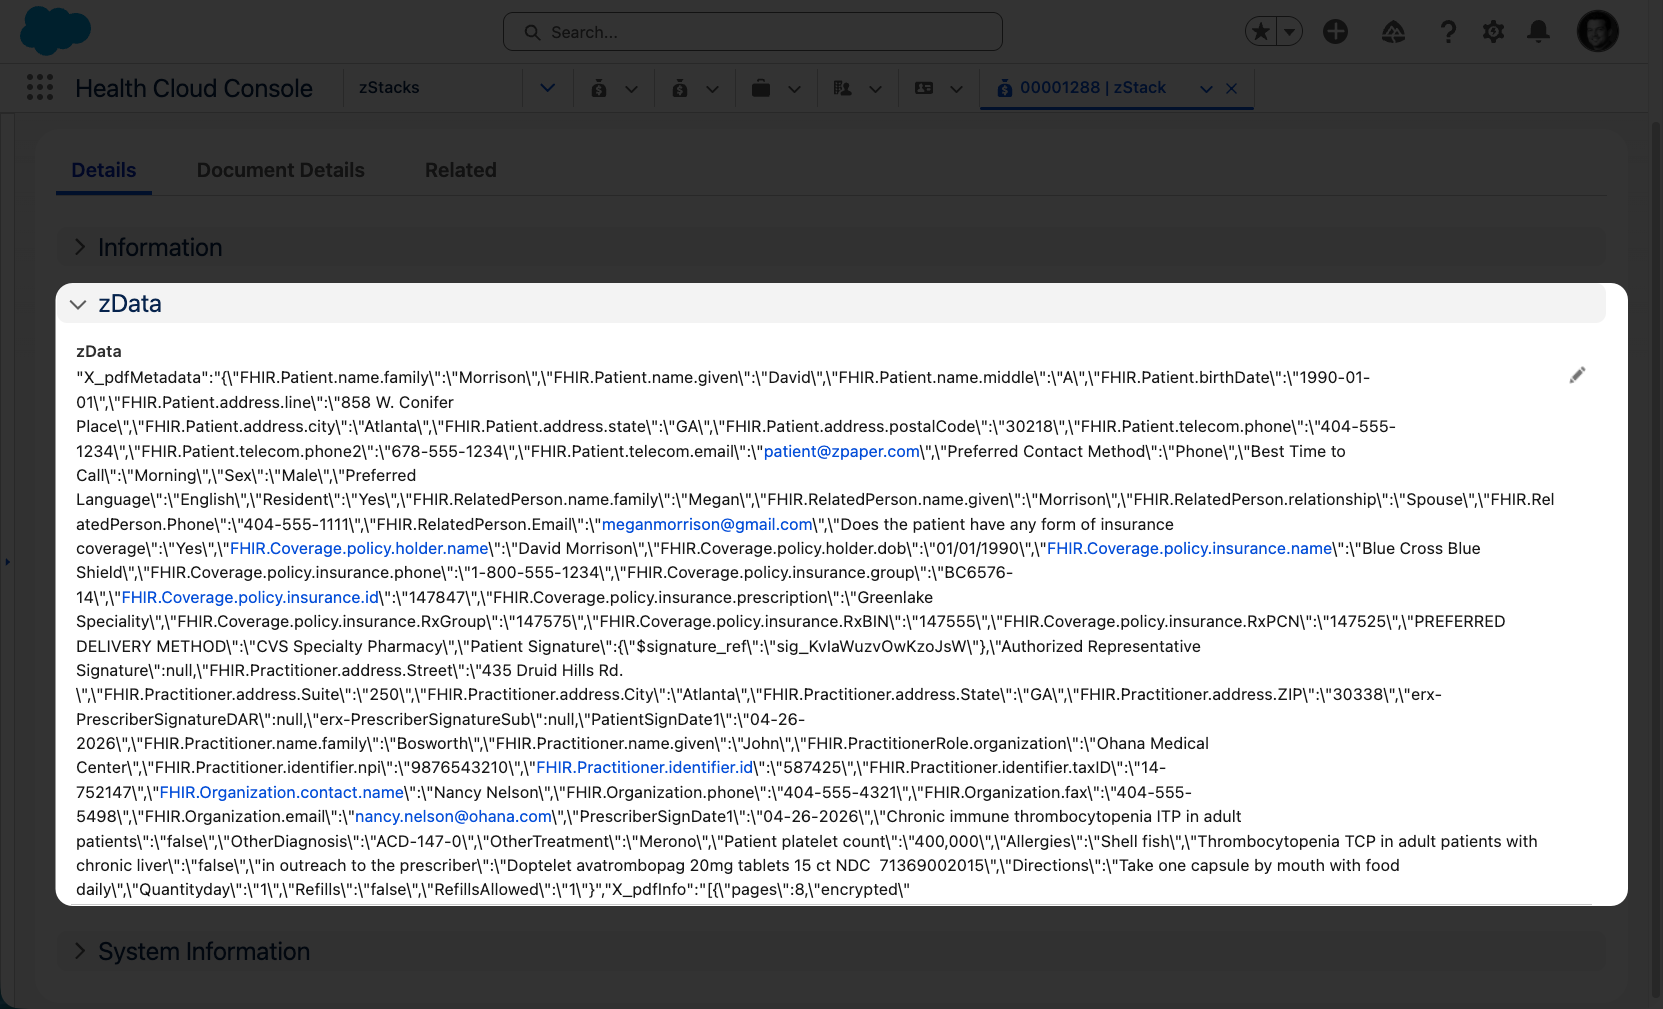Screen dimensions: 1663x1009
Task: Select the money bag tab left of briefcase
Action: tap(680, 89)
